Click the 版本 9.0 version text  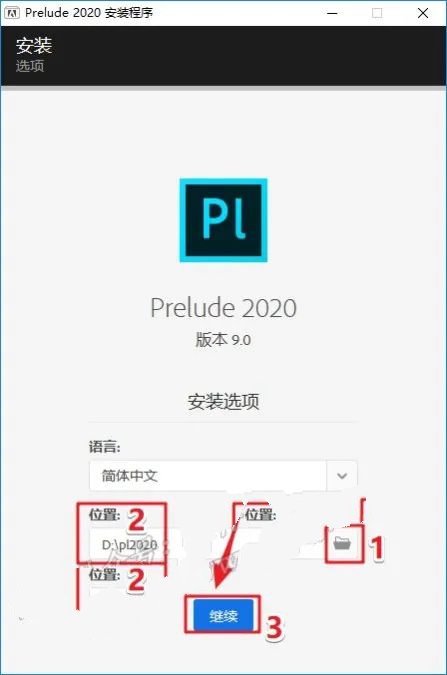click(x=223, y=340)
